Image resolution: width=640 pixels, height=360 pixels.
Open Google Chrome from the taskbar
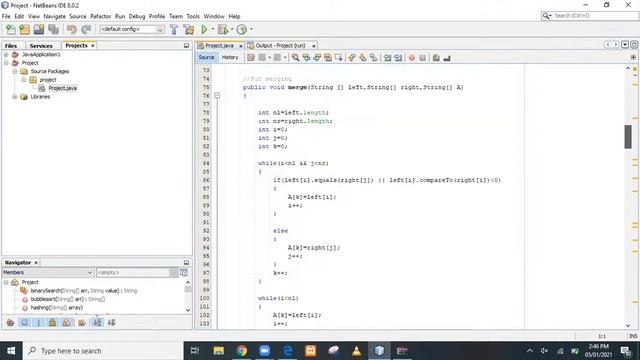[242, 351]
